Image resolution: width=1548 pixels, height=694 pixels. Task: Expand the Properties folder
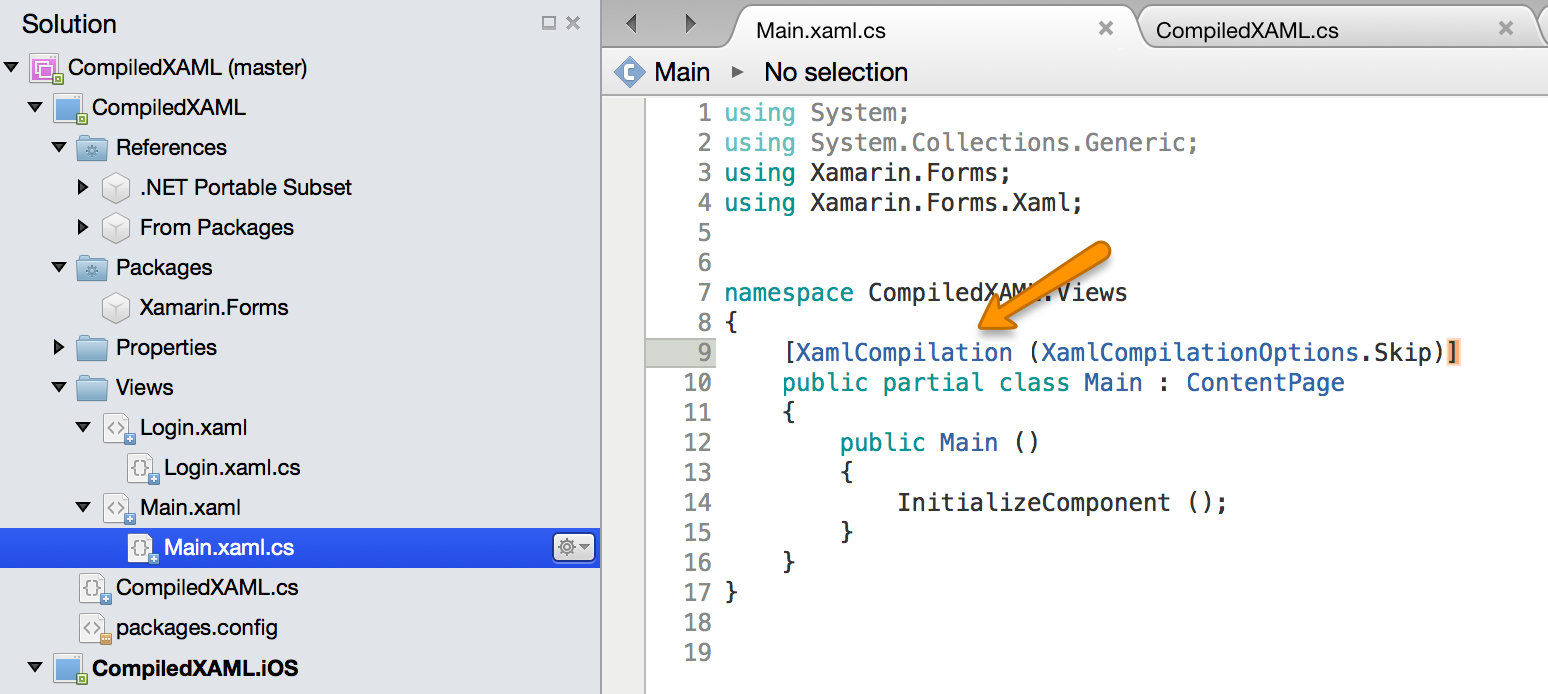[58, 347]
